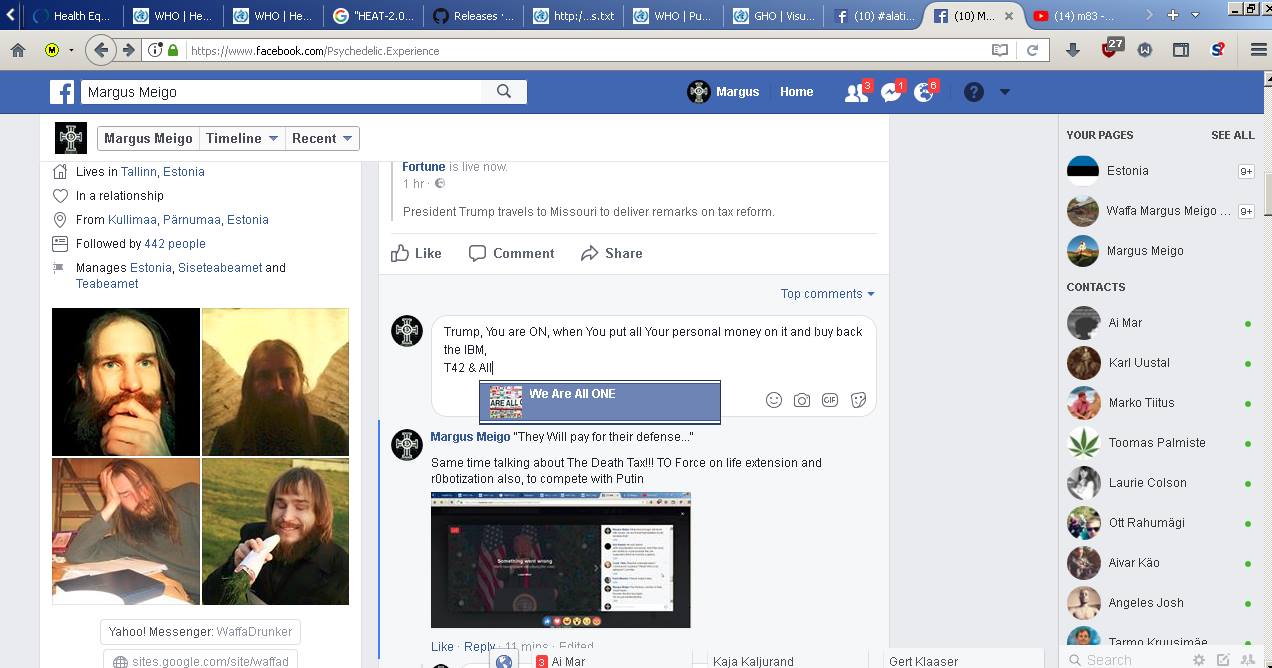The image size is (1272, 668).
Task: Click the chat Search field
Action: (x=1125, y=660)
